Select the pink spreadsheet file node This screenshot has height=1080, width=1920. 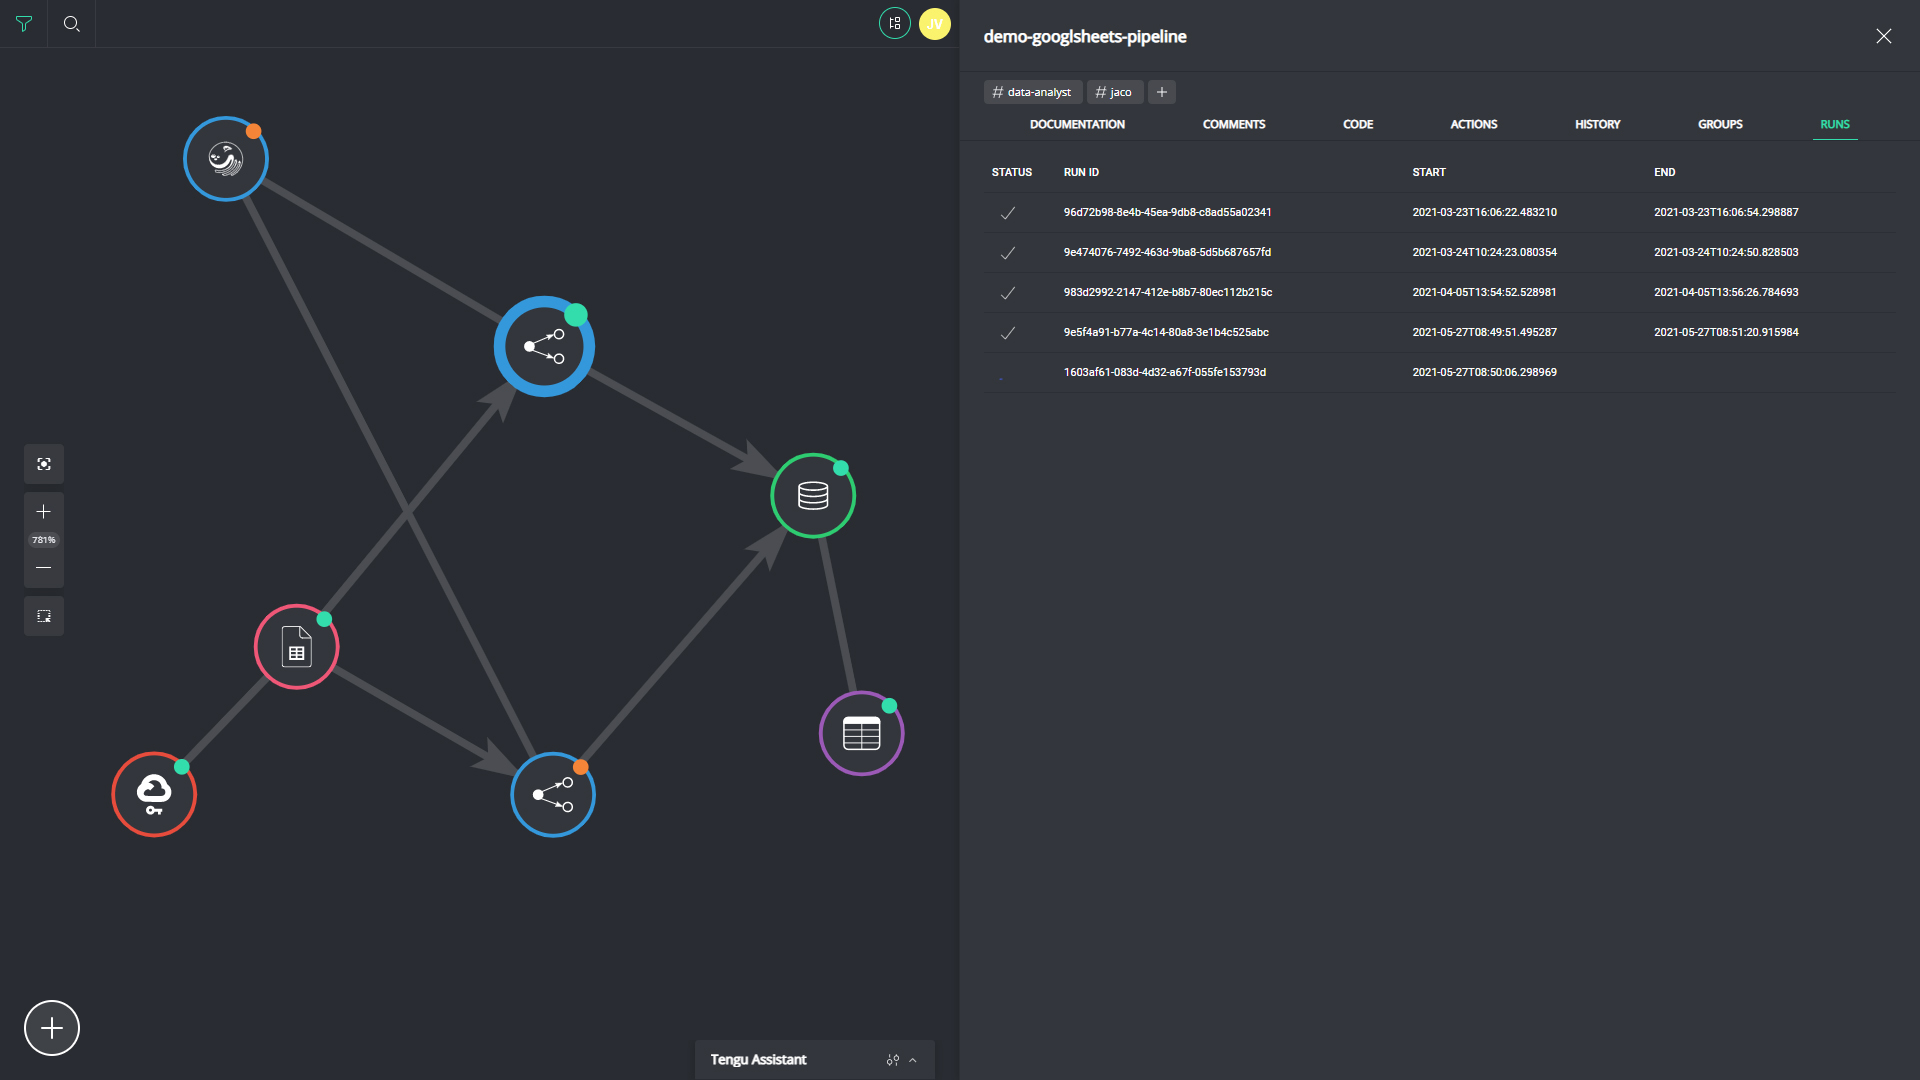tap(297, 647)
